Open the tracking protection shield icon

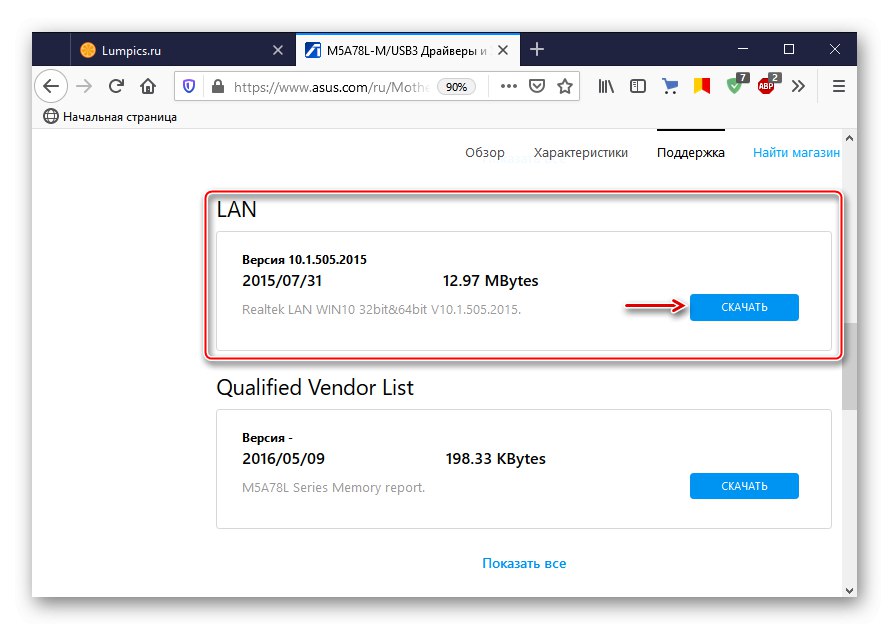(189, 86)
